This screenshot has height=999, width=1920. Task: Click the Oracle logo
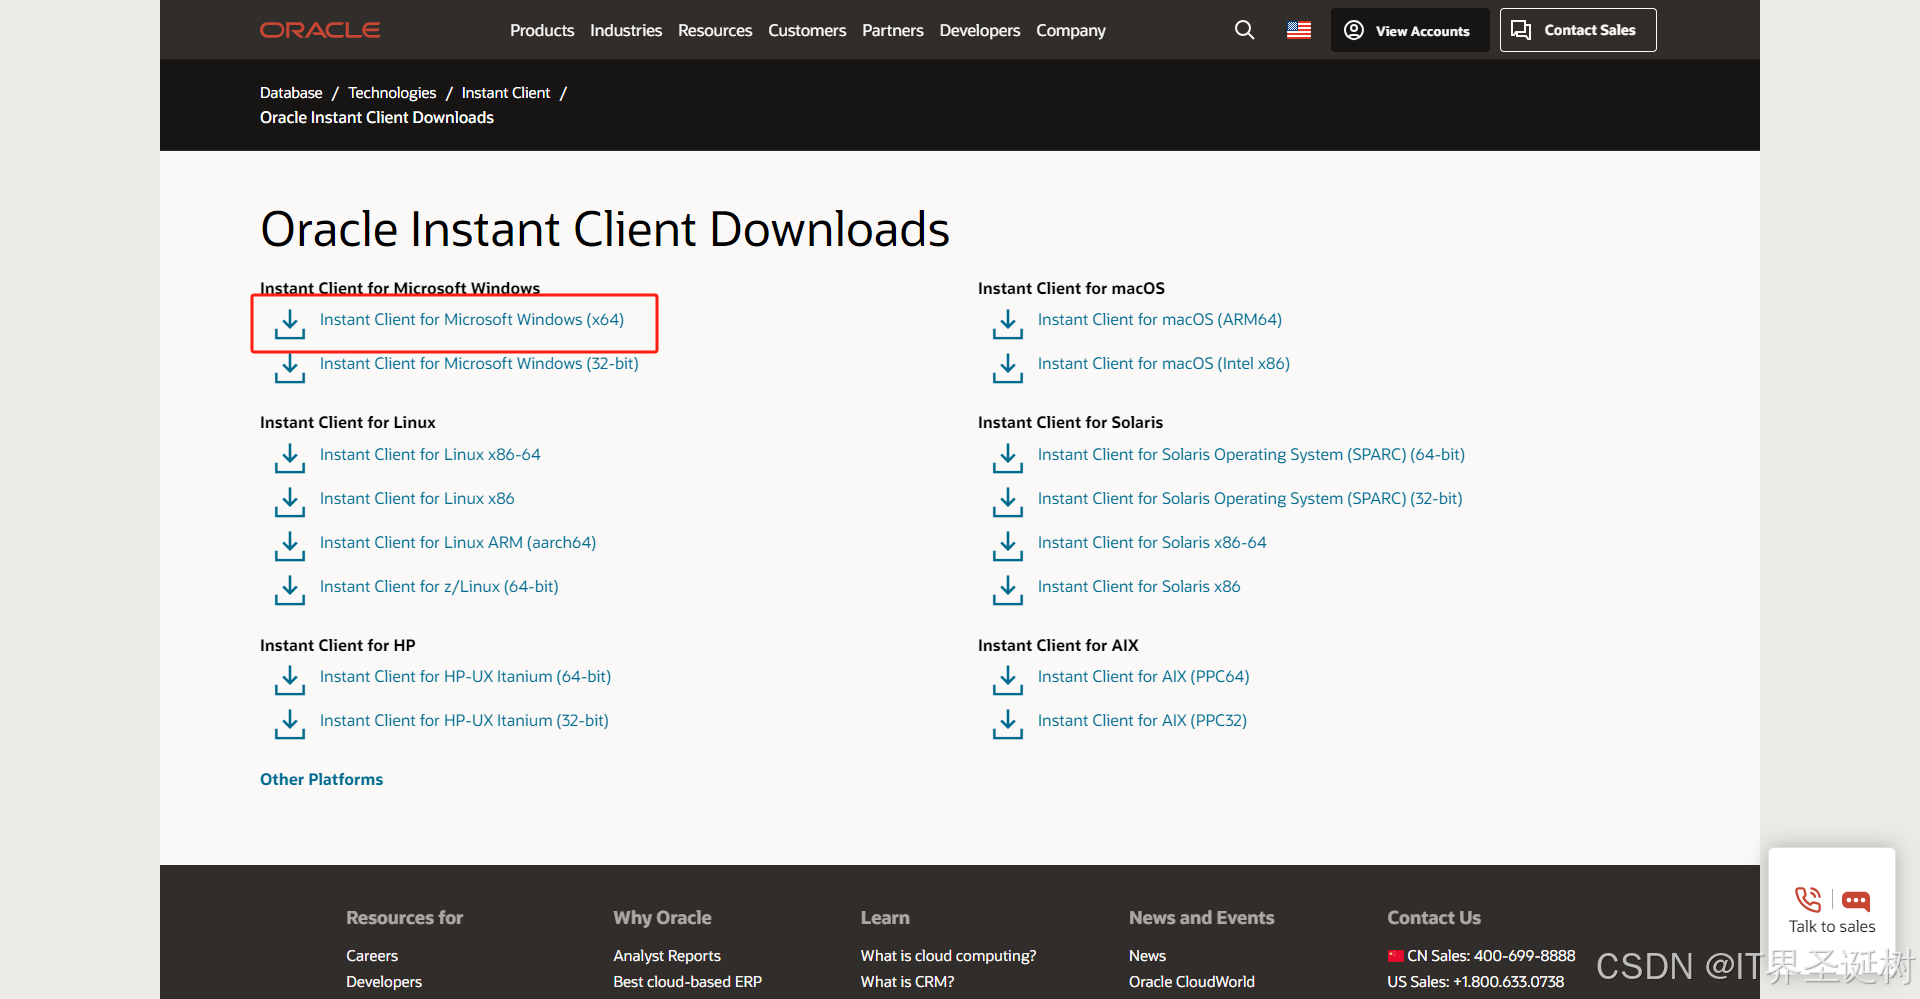pyautogui.click(x=319, y=29)
